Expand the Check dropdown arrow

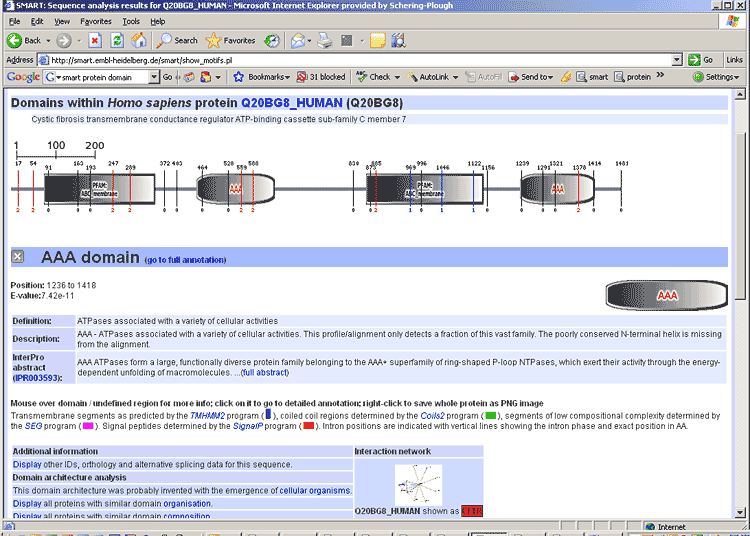(x=397, y=77)
